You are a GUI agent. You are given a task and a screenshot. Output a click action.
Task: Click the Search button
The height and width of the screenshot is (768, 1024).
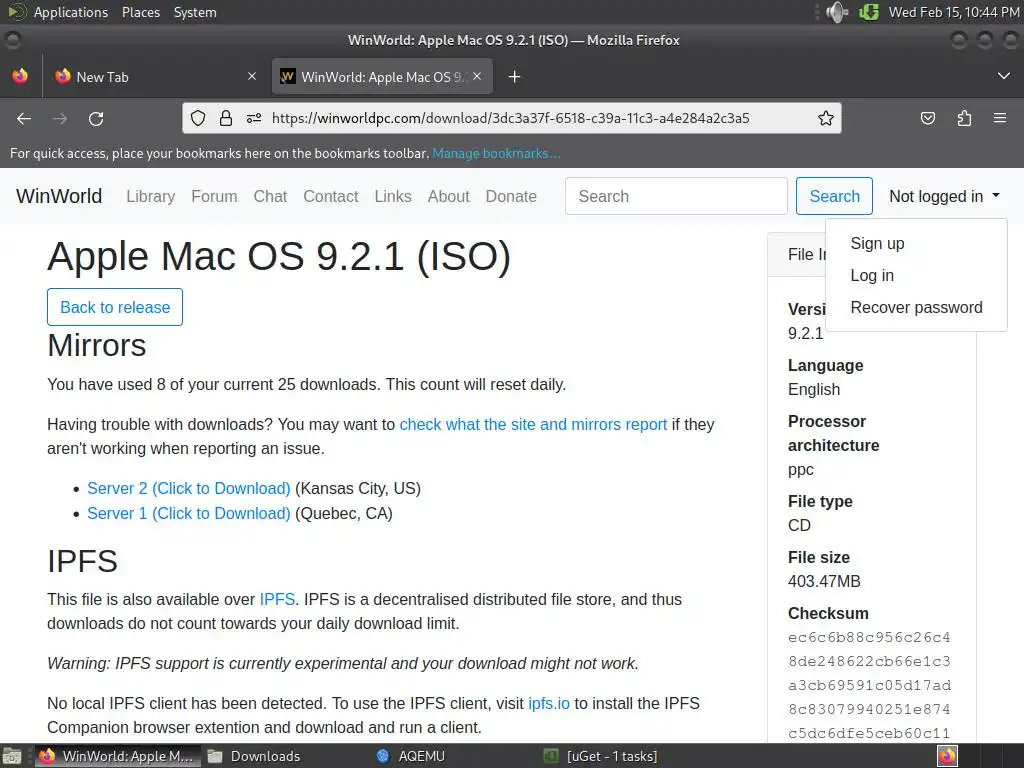(x=834, y=196)
